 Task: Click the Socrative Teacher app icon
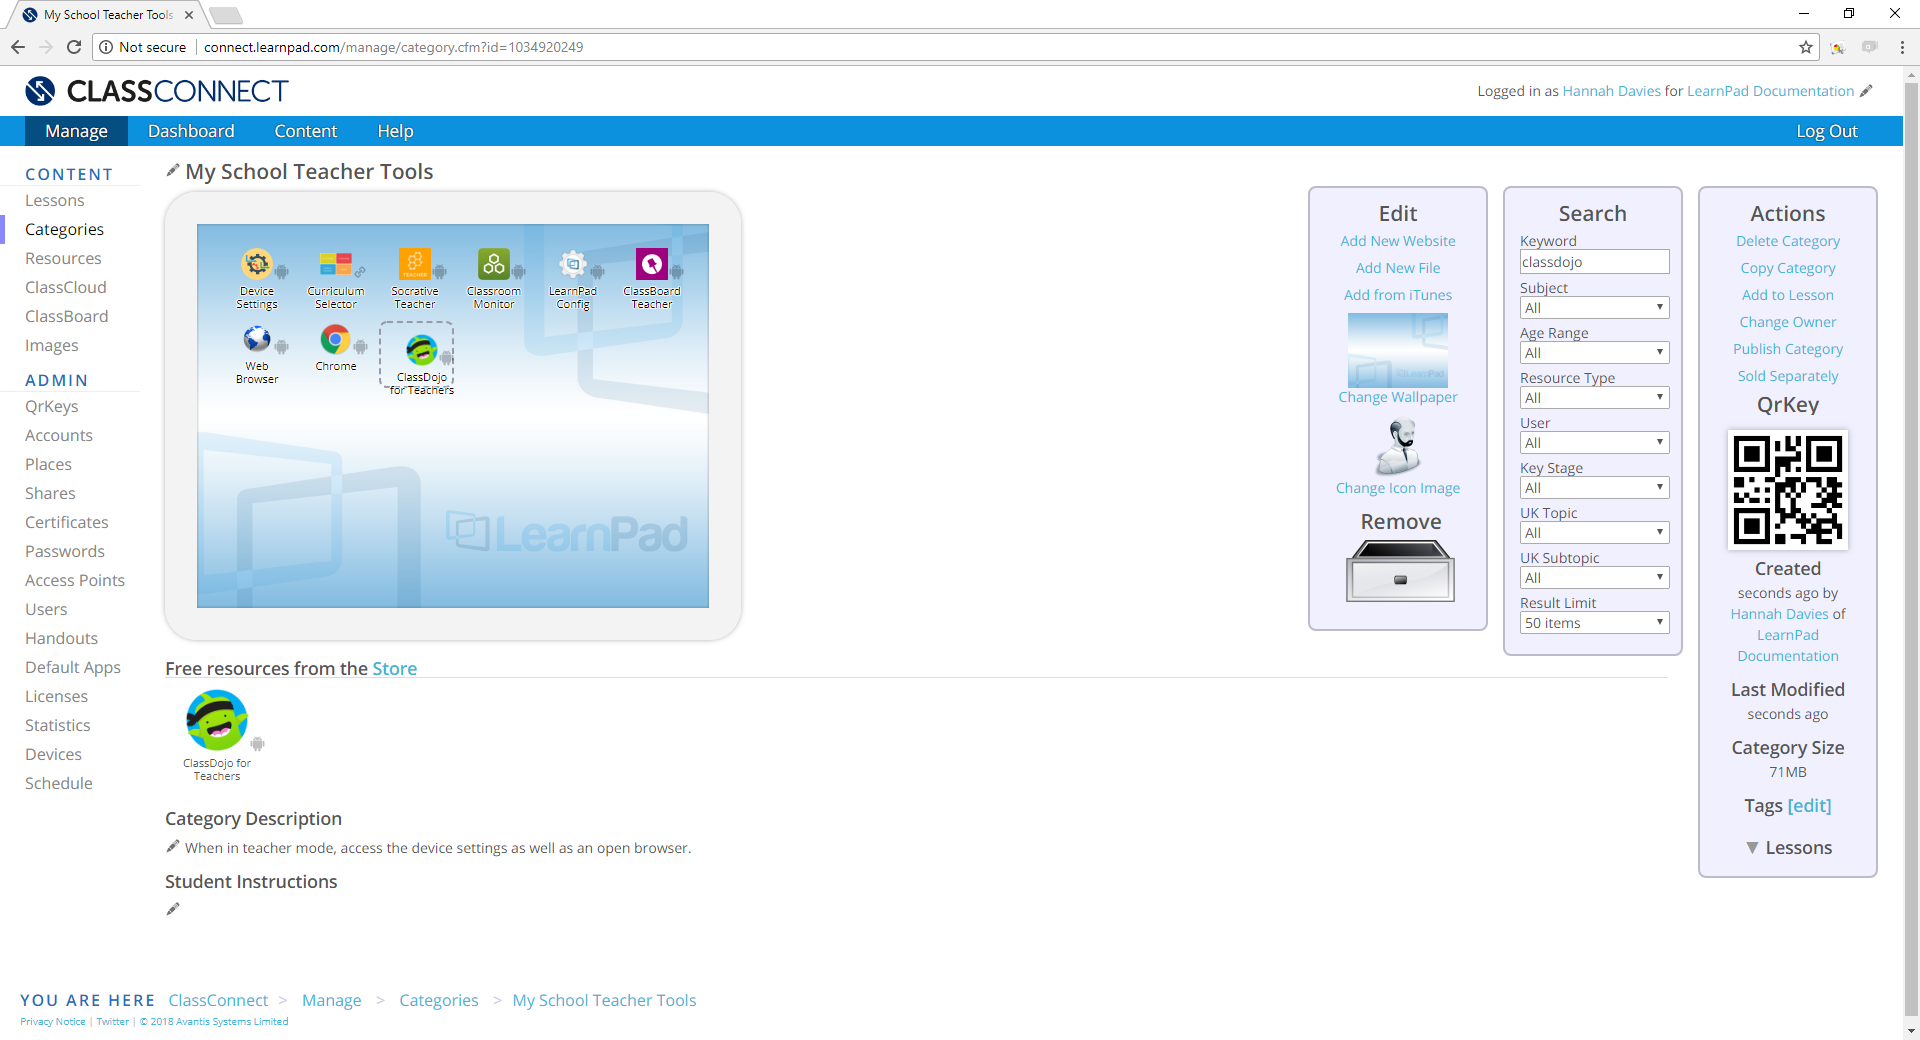click(414, 264)
